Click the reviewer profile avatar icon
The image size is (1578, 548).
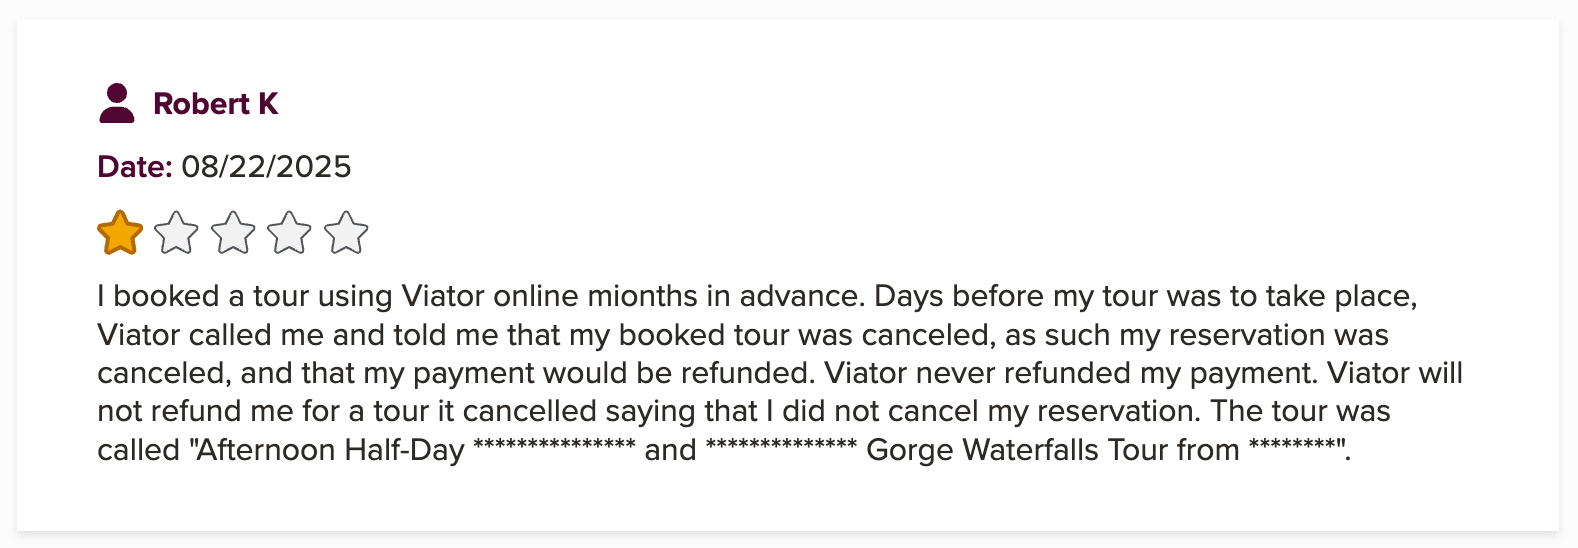[117, 103]
